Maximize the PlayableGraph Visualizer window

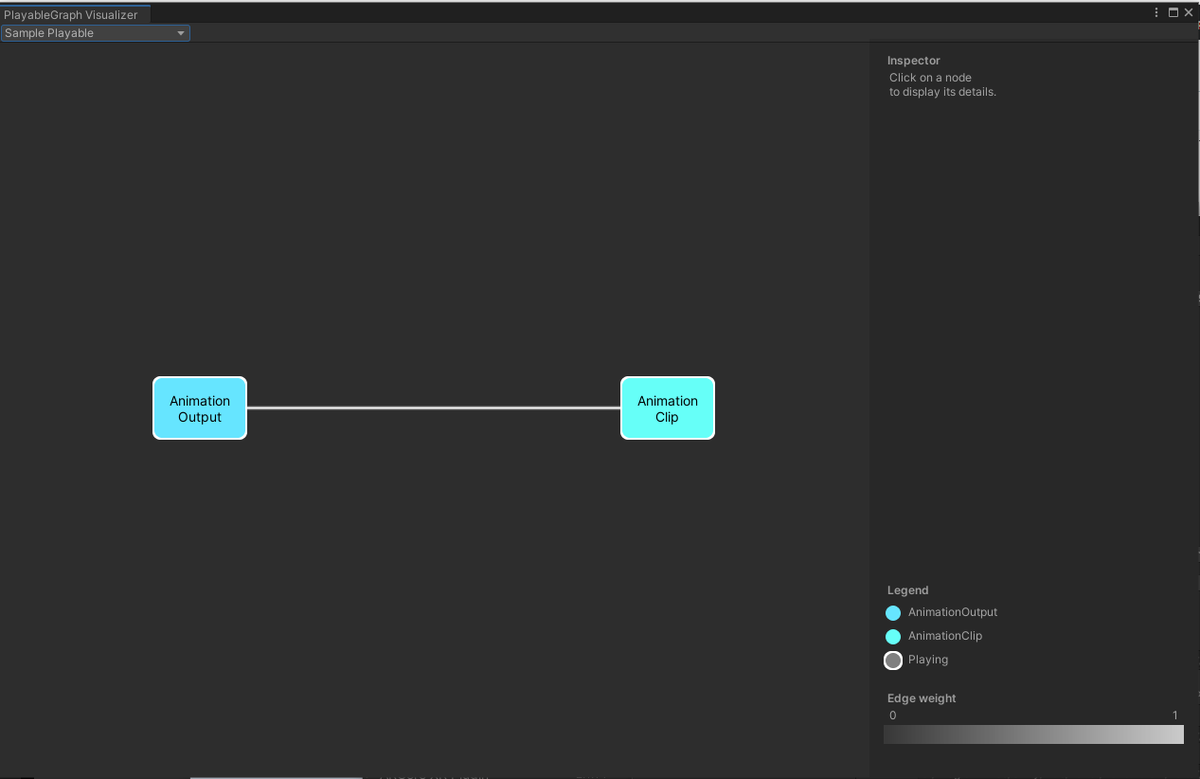point(1173,13)
